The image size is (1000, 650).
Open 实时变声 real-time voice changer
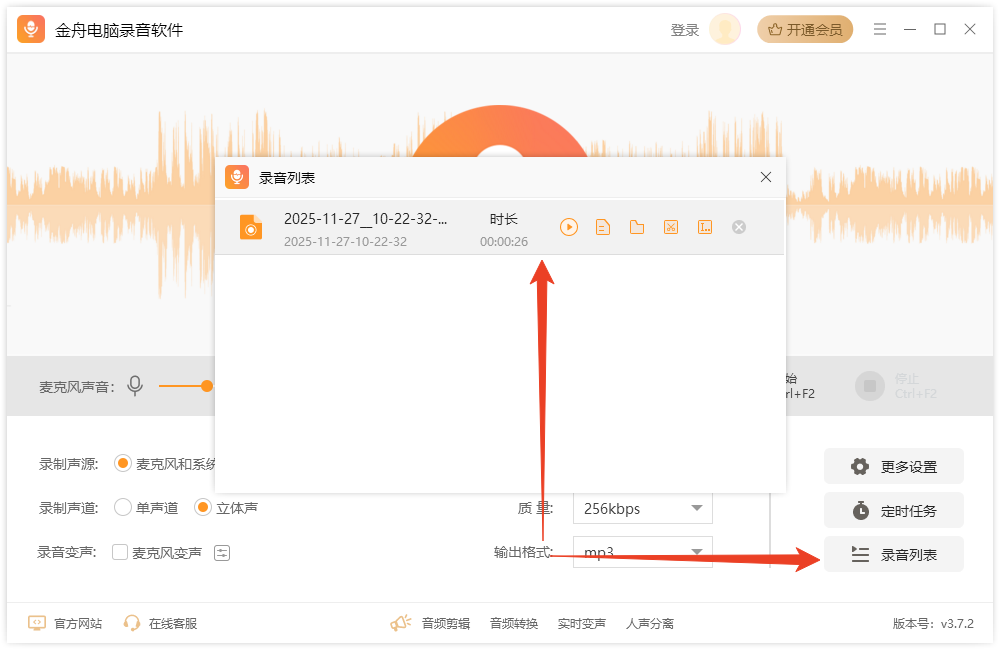click(582, 623)
